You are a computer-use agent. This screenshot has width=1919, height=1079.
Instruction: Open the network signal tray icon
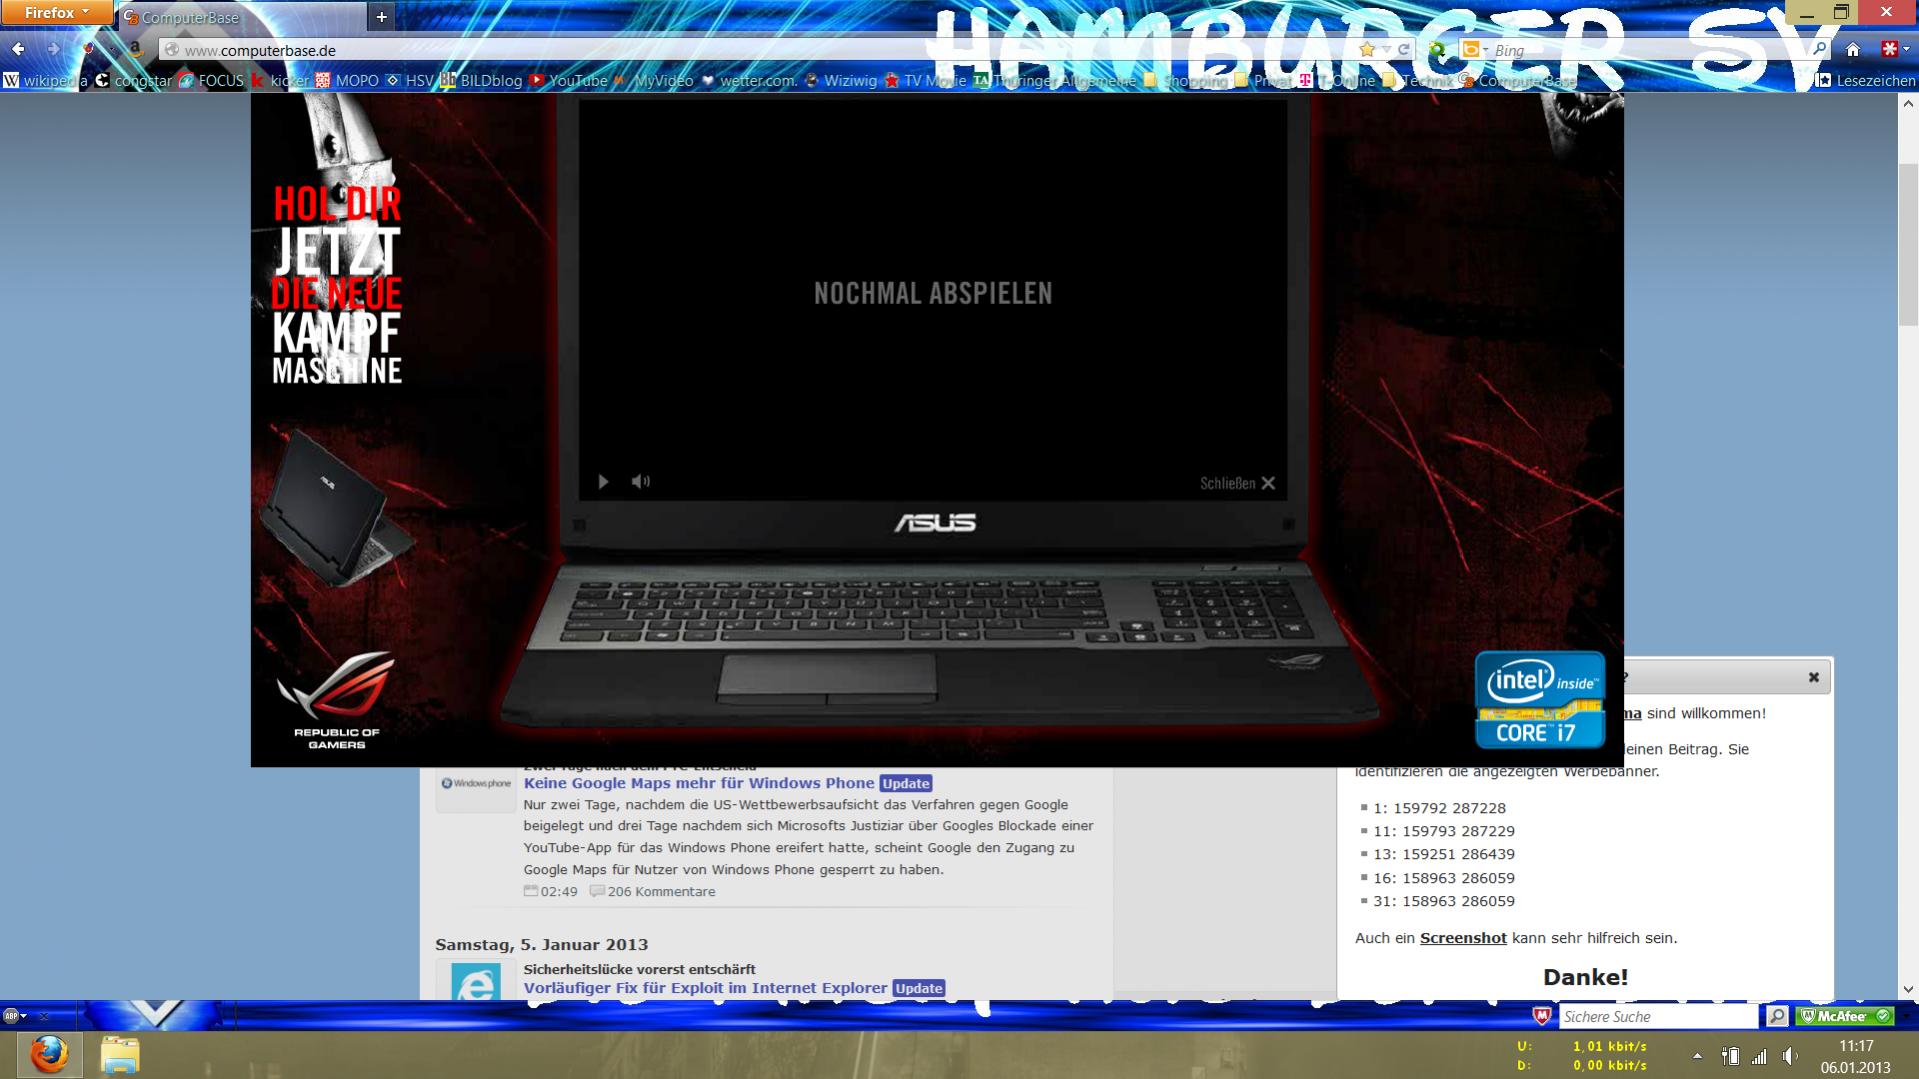tap(1759, 1056)
